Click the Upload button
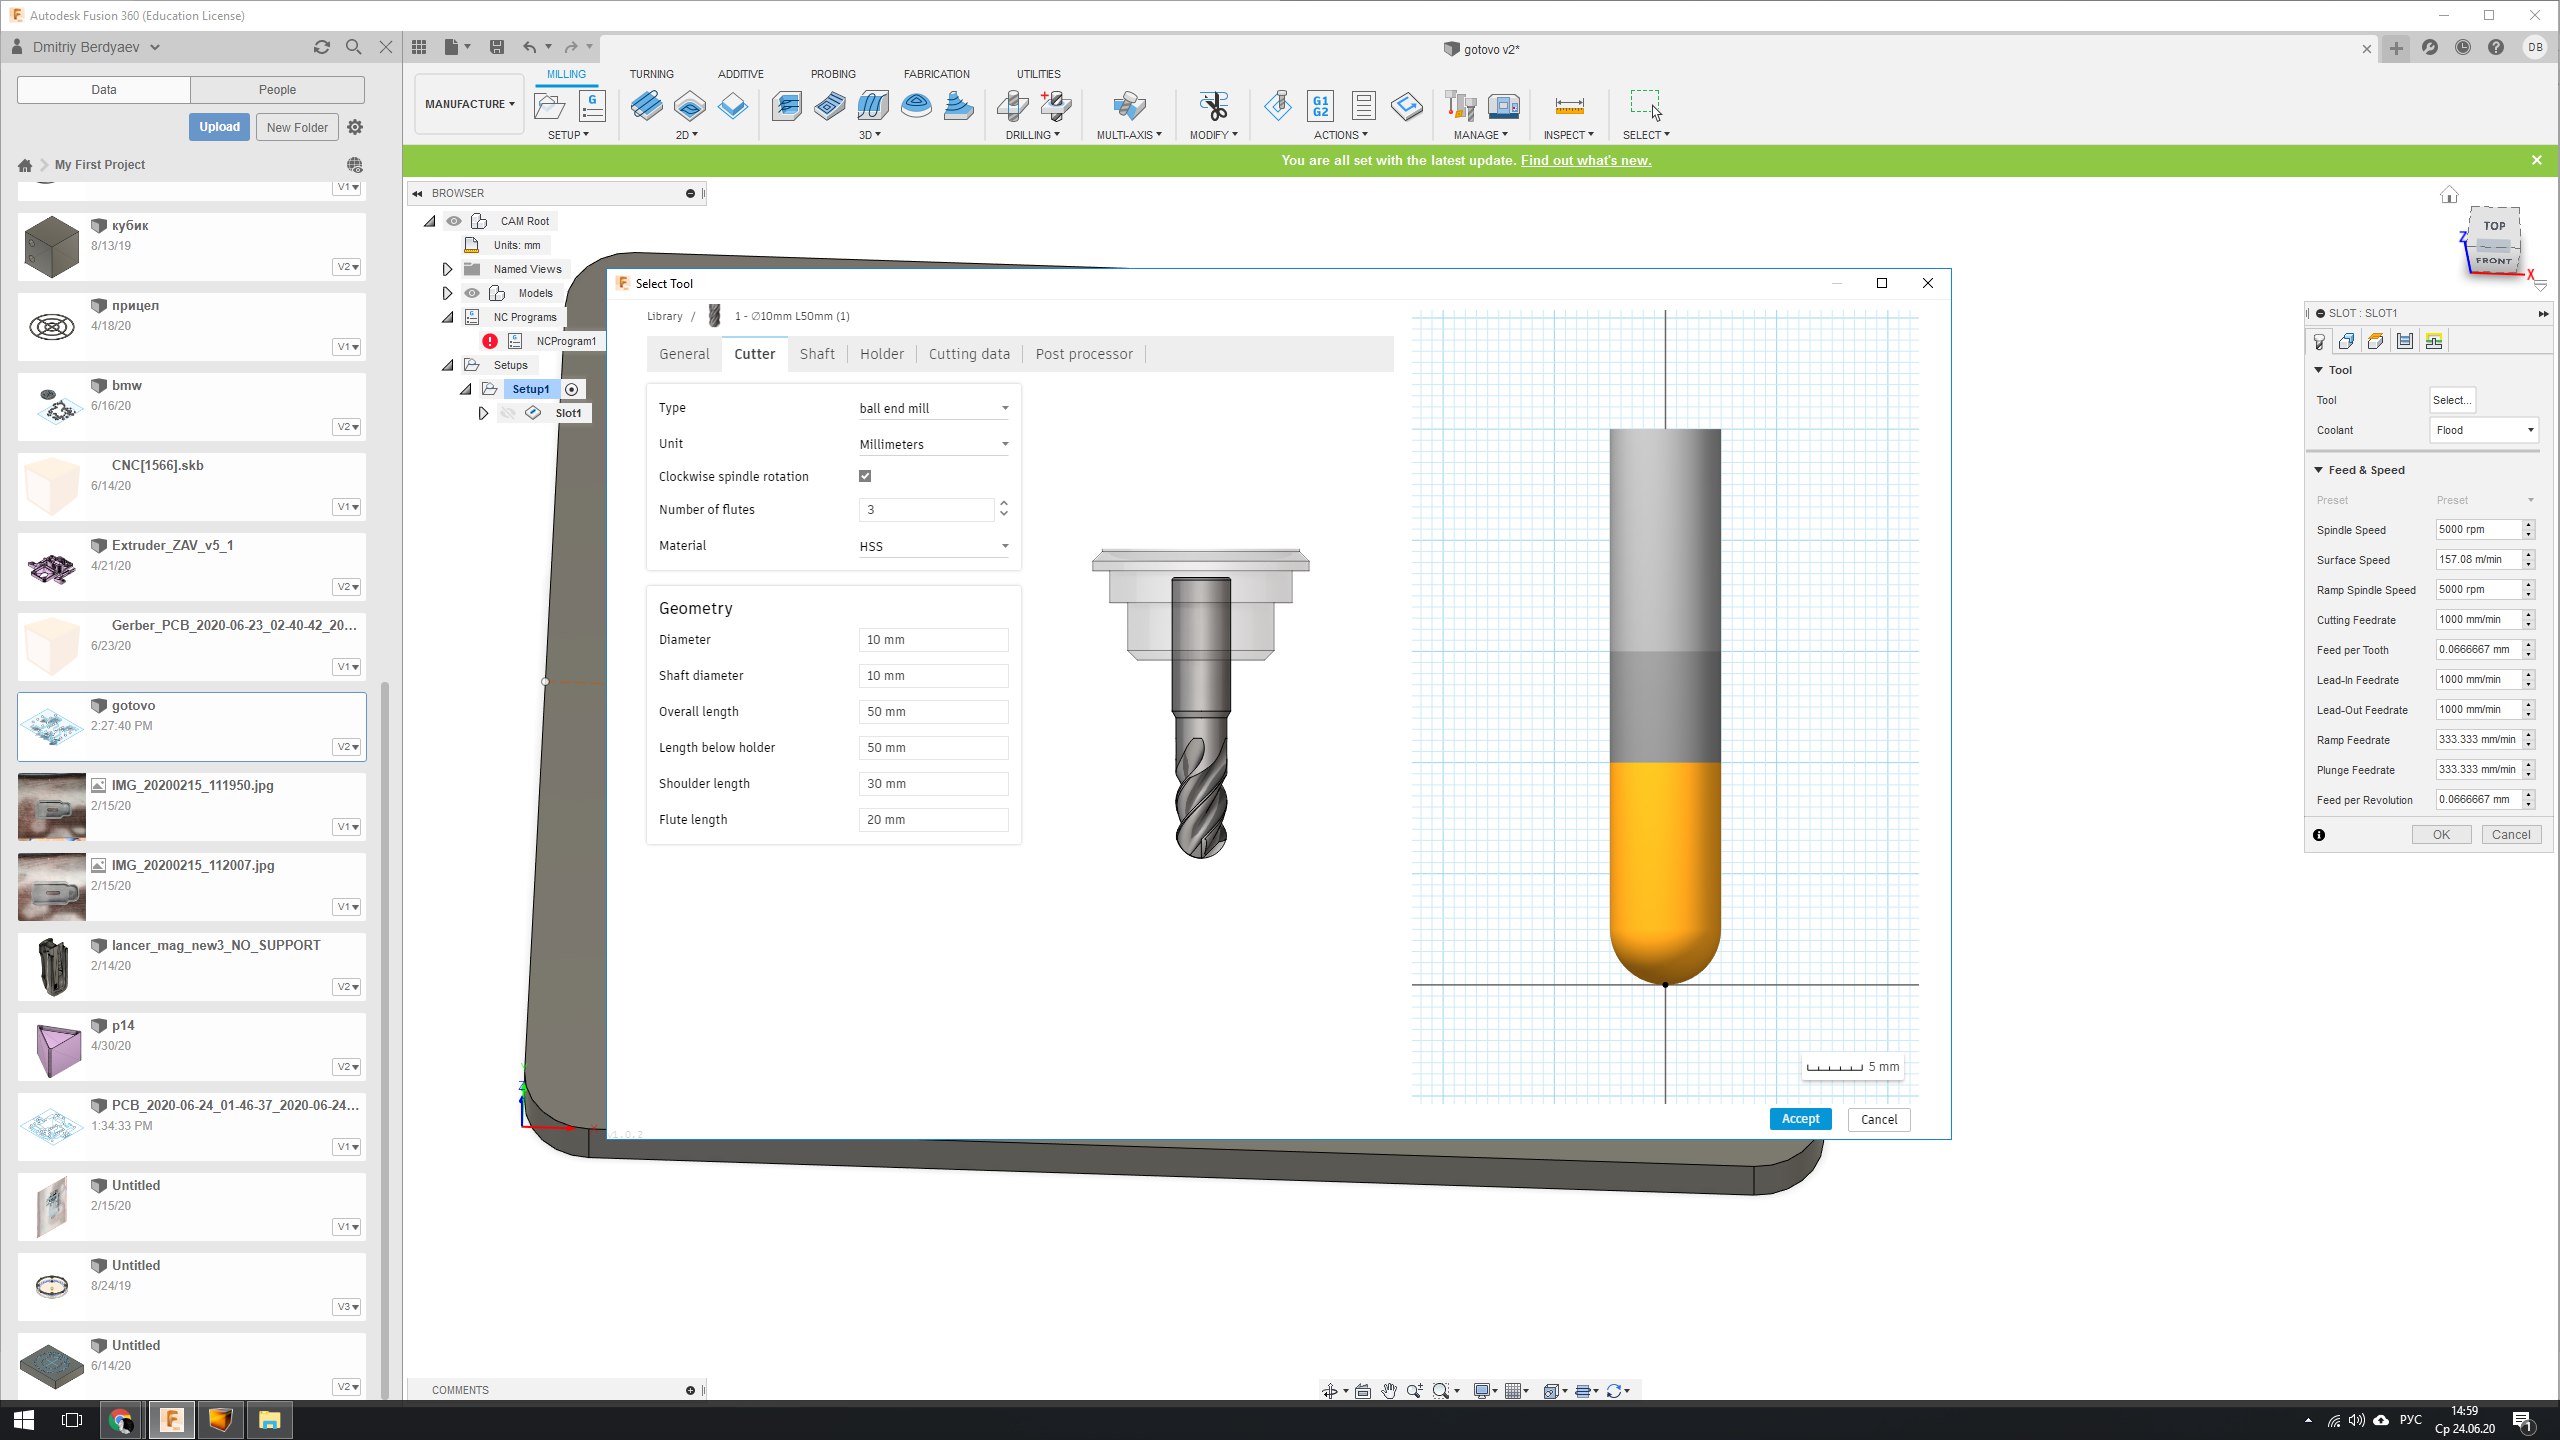The width and height of the screenshot is (2560, 1440). pyautogui.click(x=219, y=127)
